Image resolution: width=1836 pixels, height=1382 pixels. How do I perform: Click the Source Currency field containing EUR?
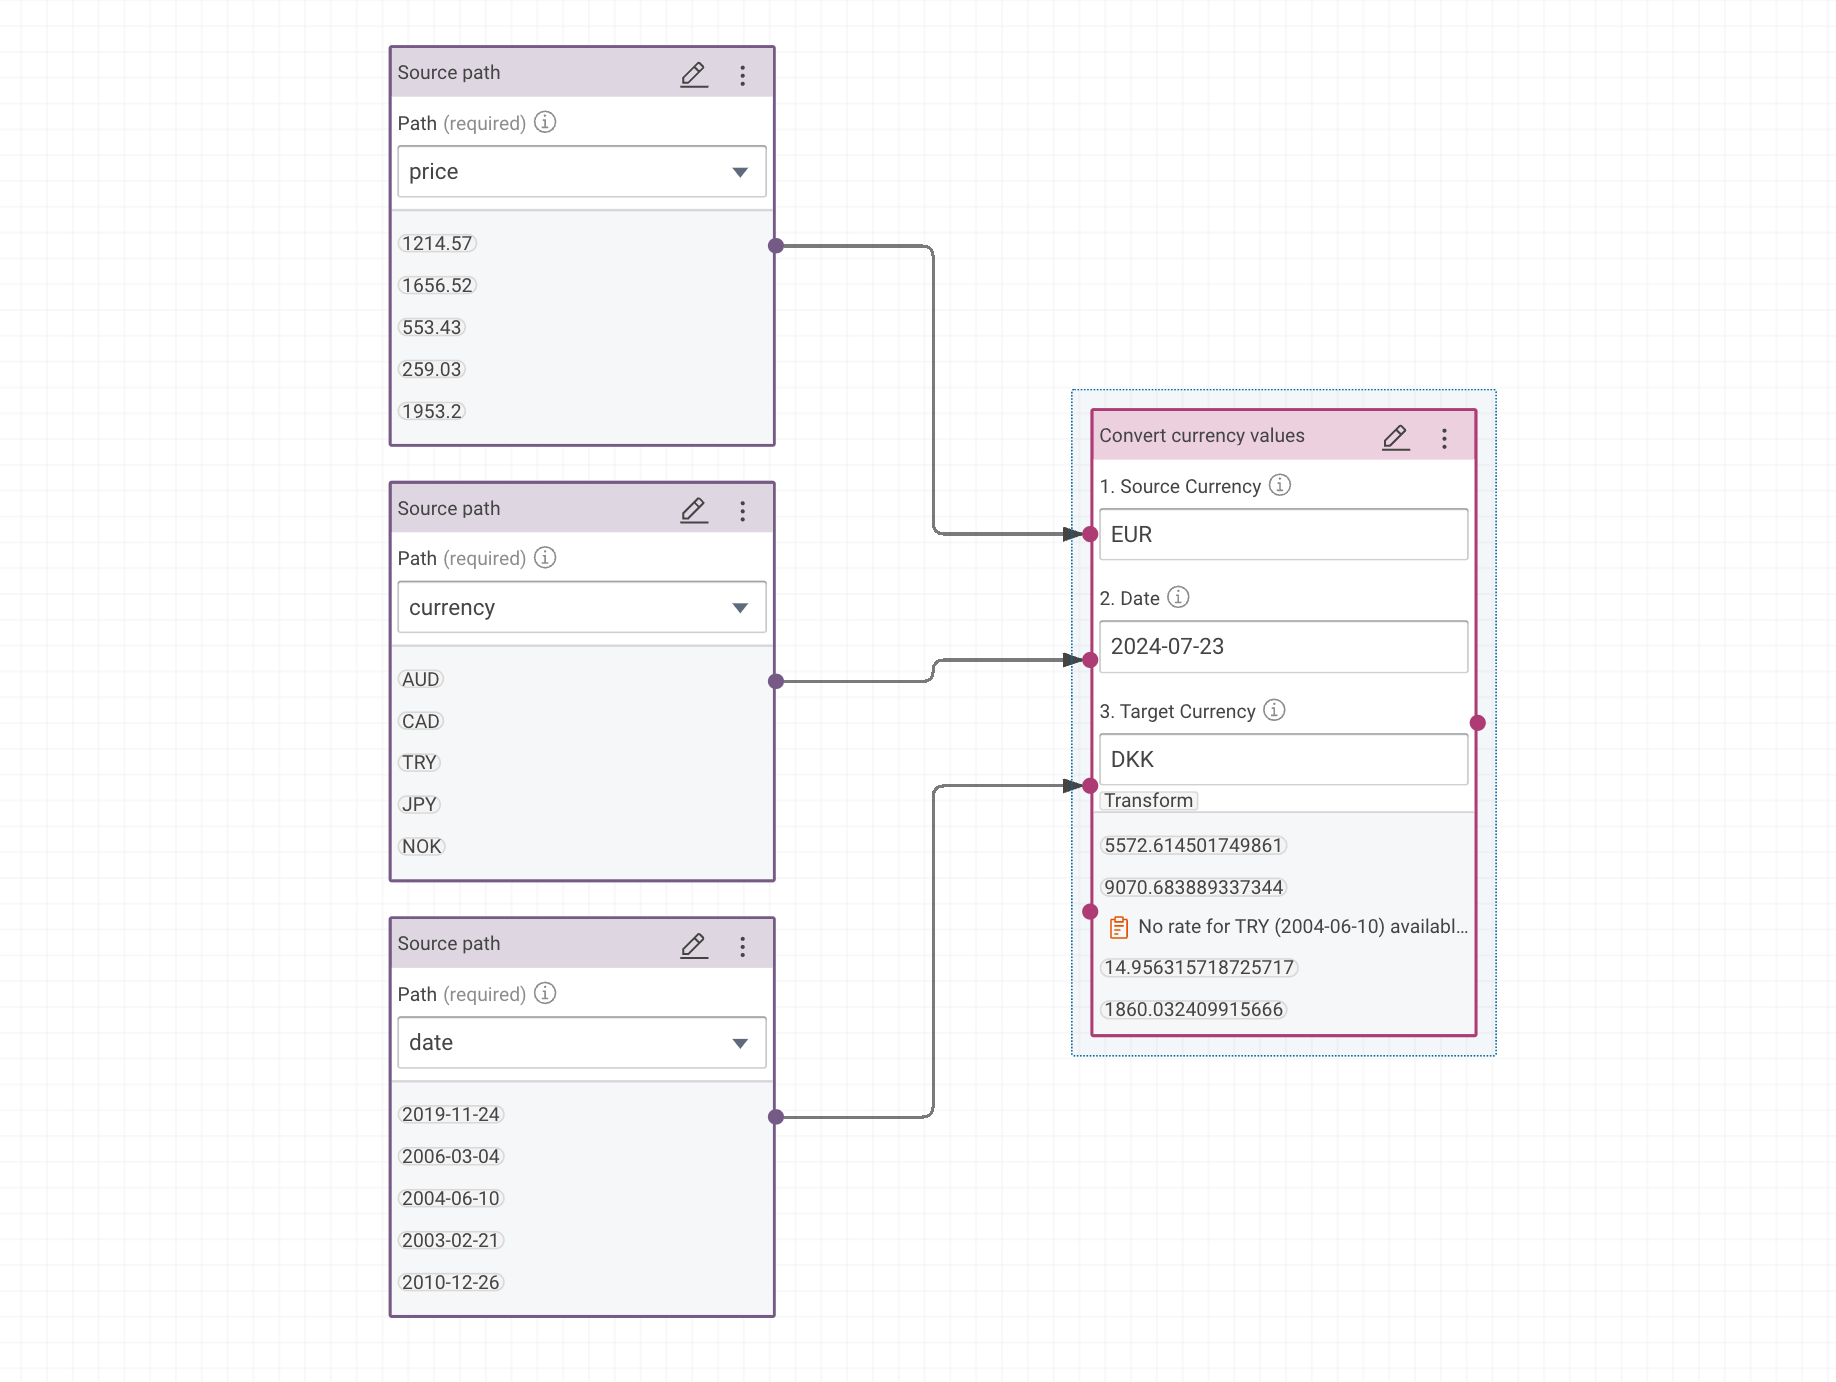(1283, 535)
